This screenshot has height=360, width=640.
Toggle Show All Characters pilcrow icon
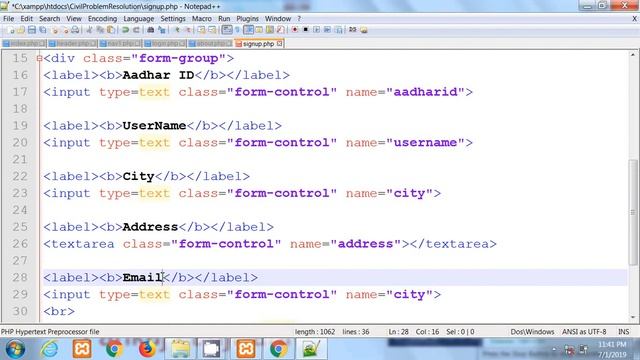pyautogui.click(x=238, y=30)
